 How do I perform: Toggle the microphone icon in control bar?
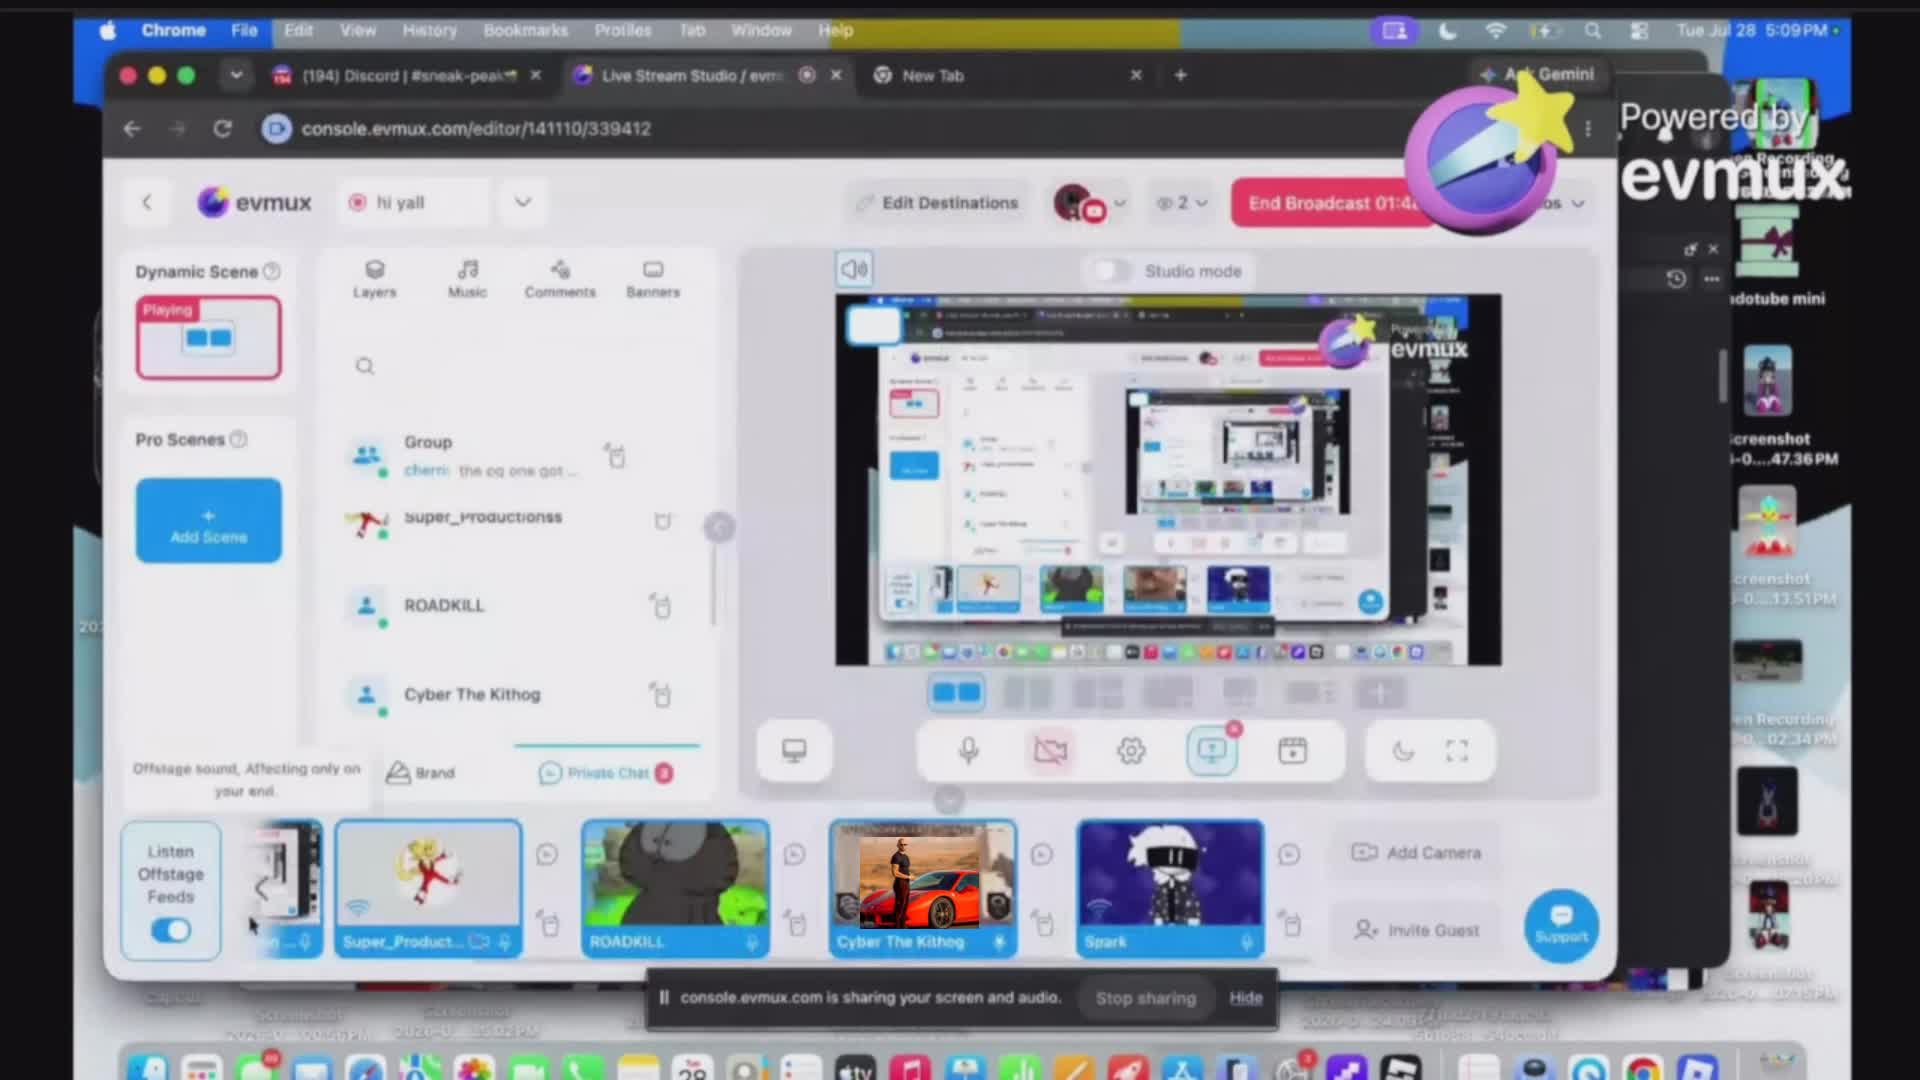tap(968, 751)
